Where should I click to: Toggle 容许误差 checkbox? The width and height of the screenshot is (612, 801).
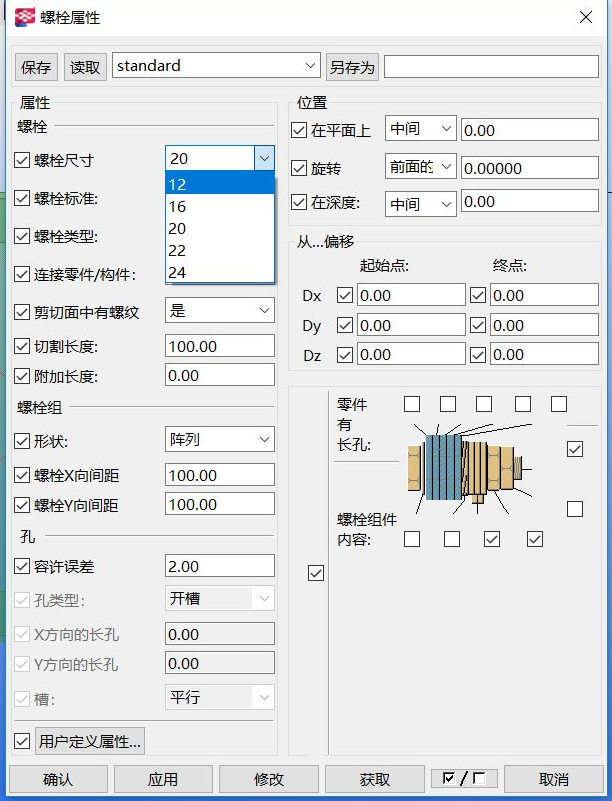pos(21,566)
